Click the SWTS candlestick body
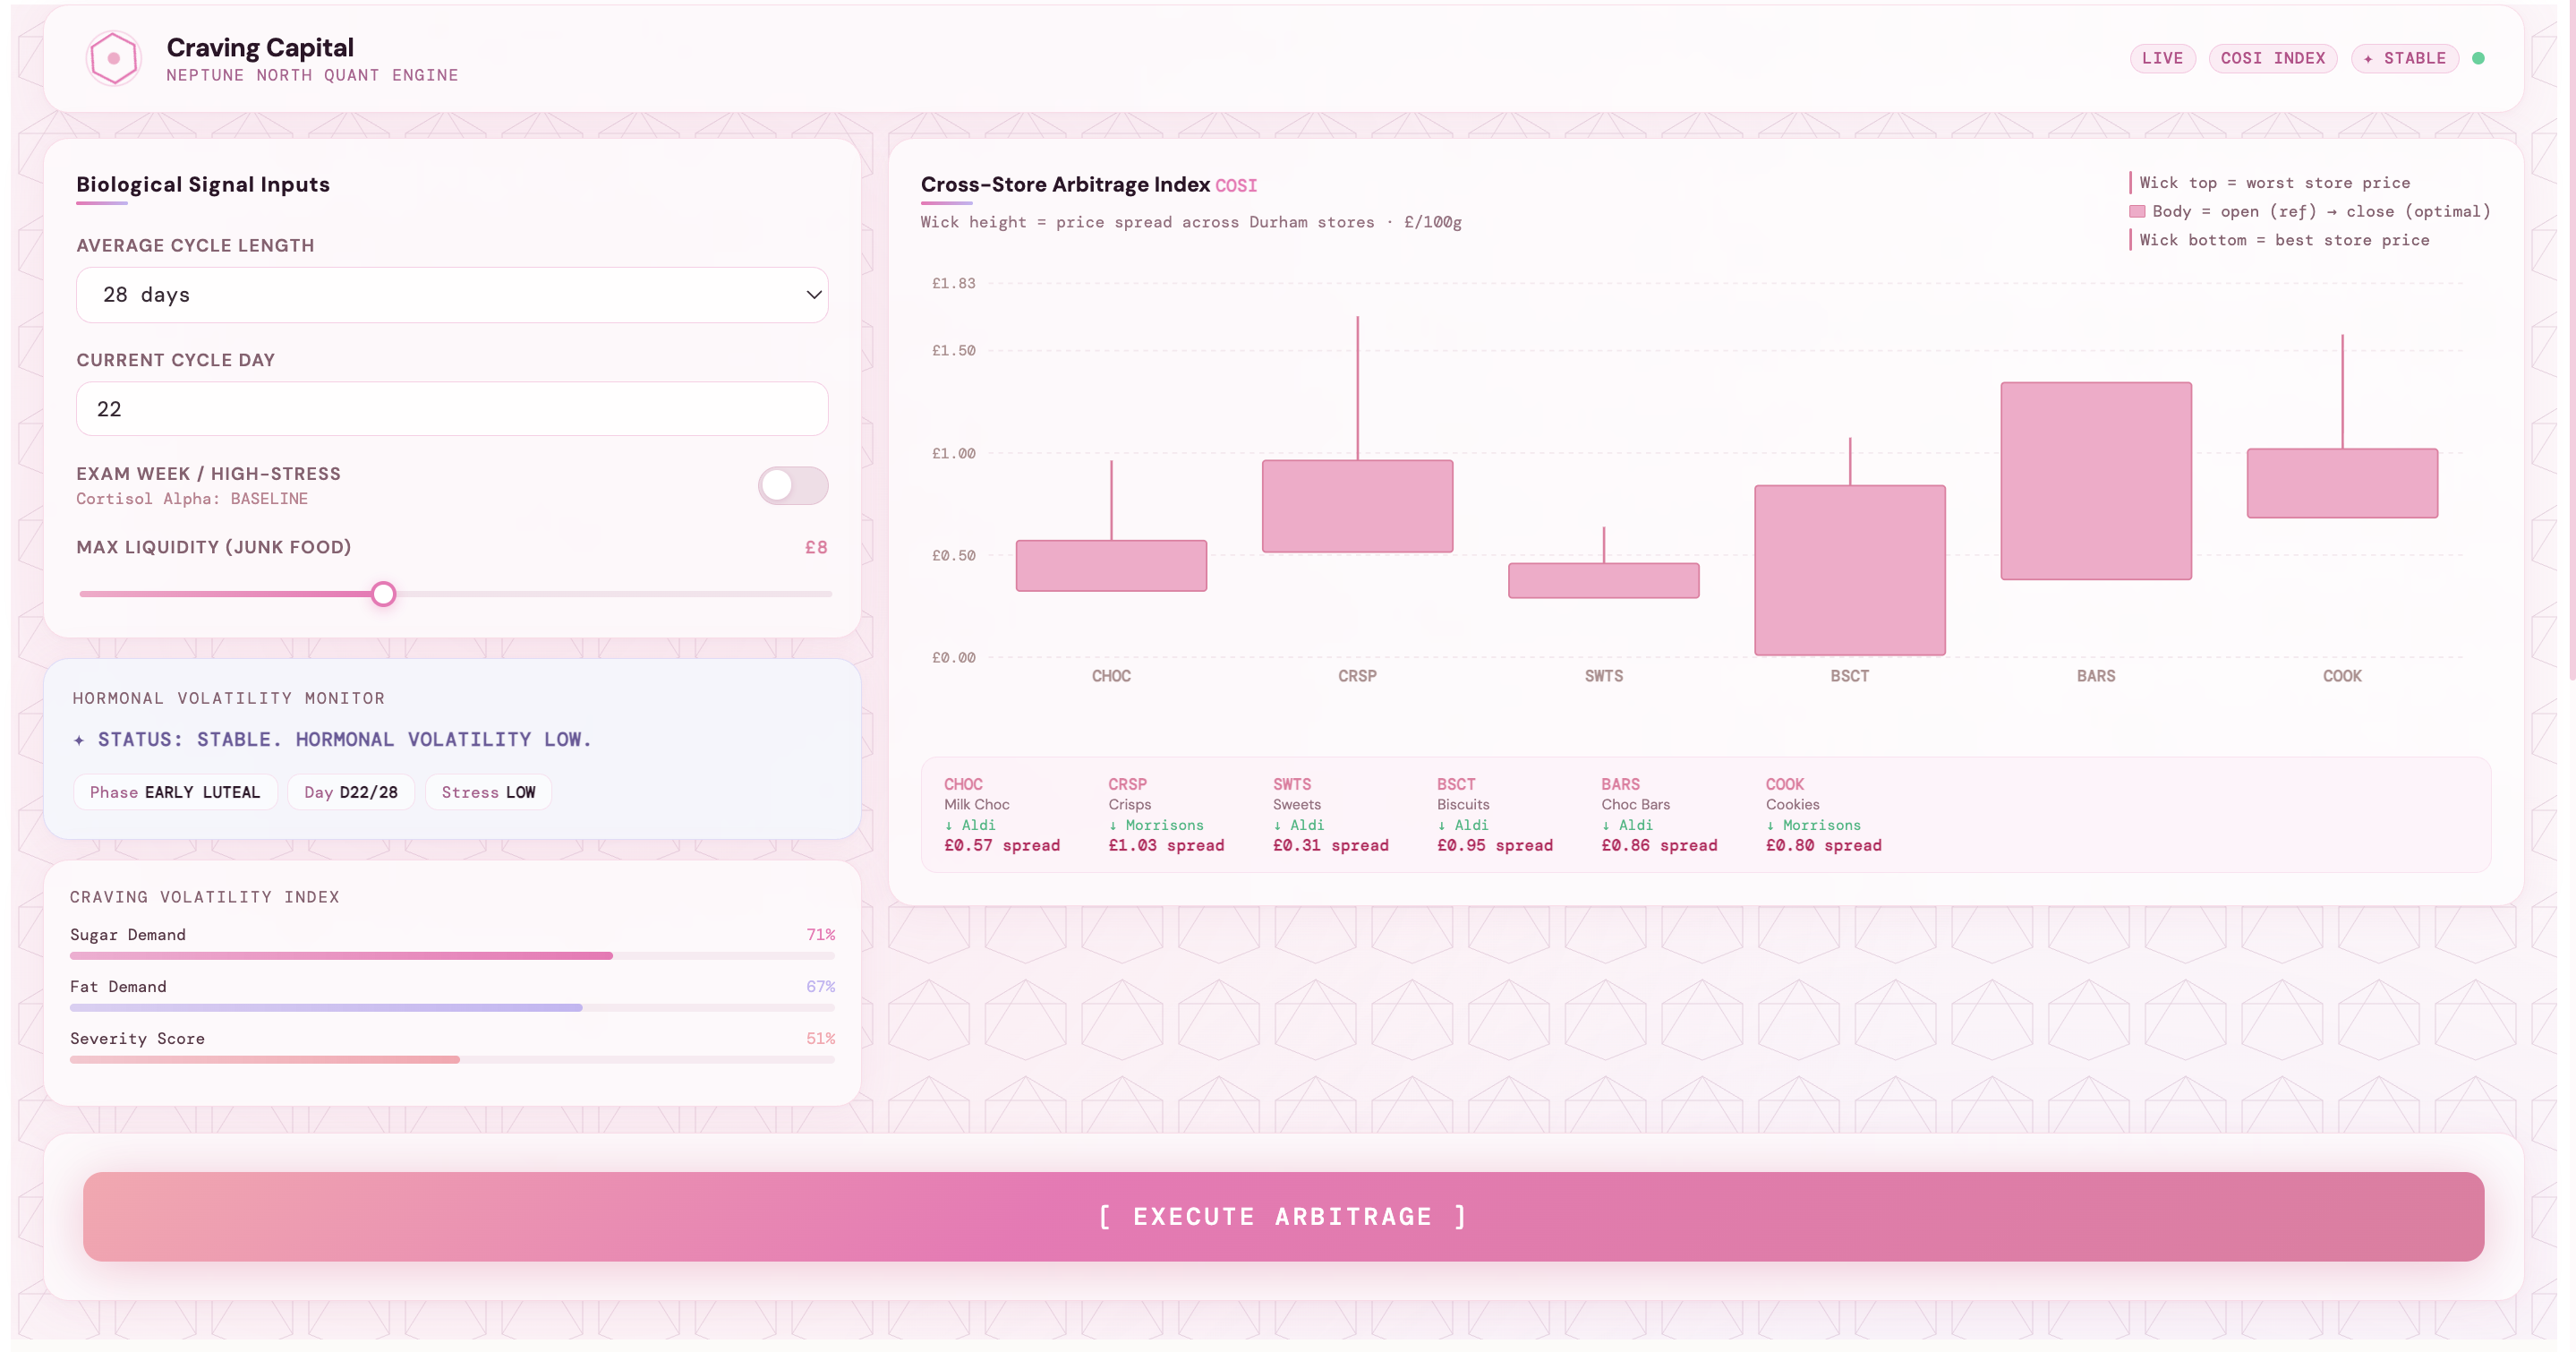Screen dimensions: 2576x1352 pyautogui.click(x=1603, y=581)
